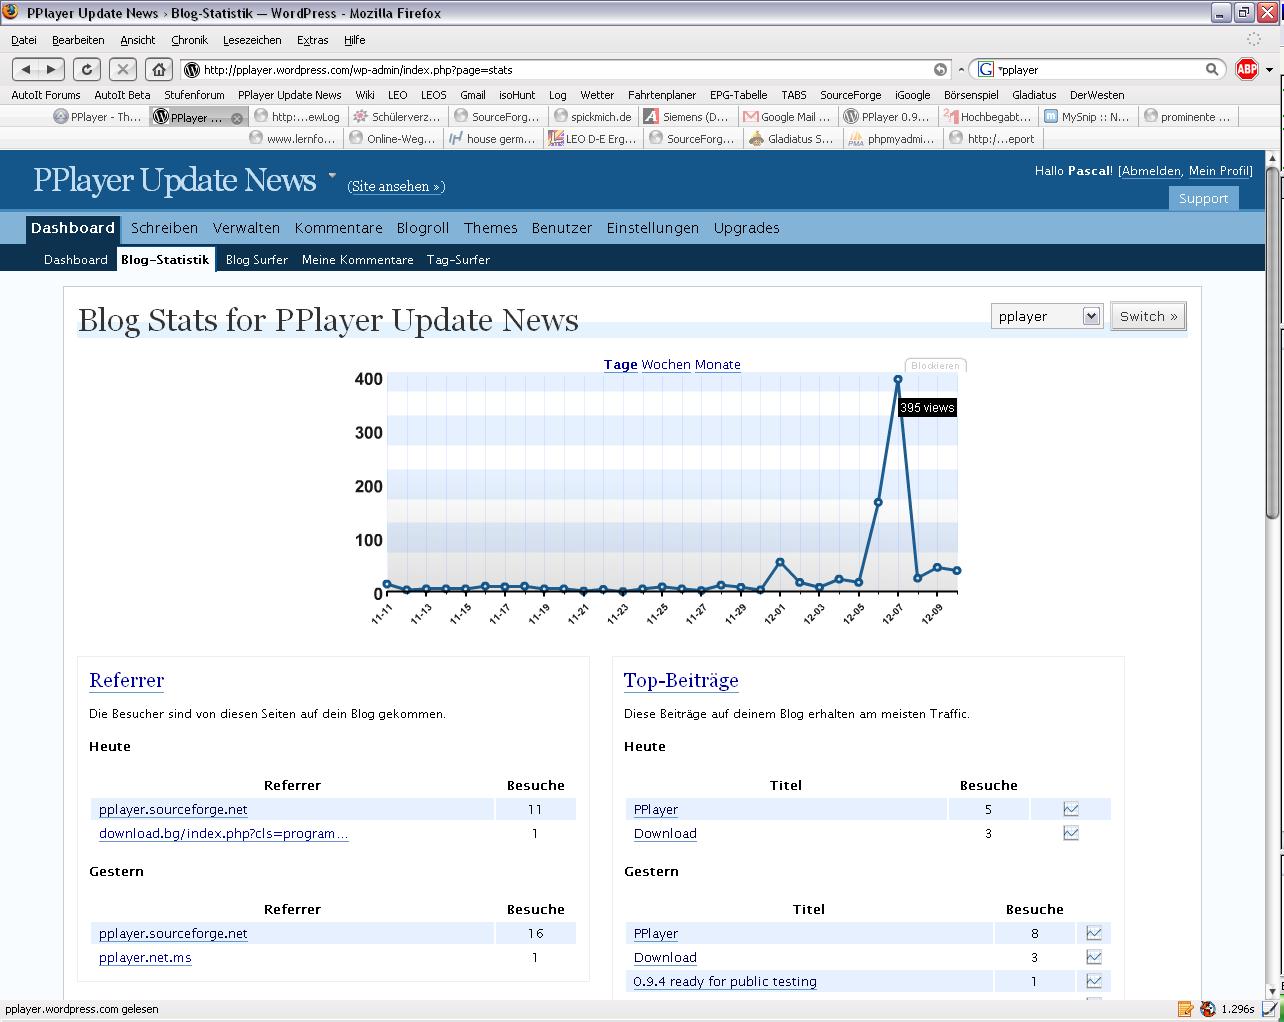Image resolution: width=1284 pixels, height=1022 pixels.
Task: Open the Hilfe menu
Action: [x=355, y=40]
